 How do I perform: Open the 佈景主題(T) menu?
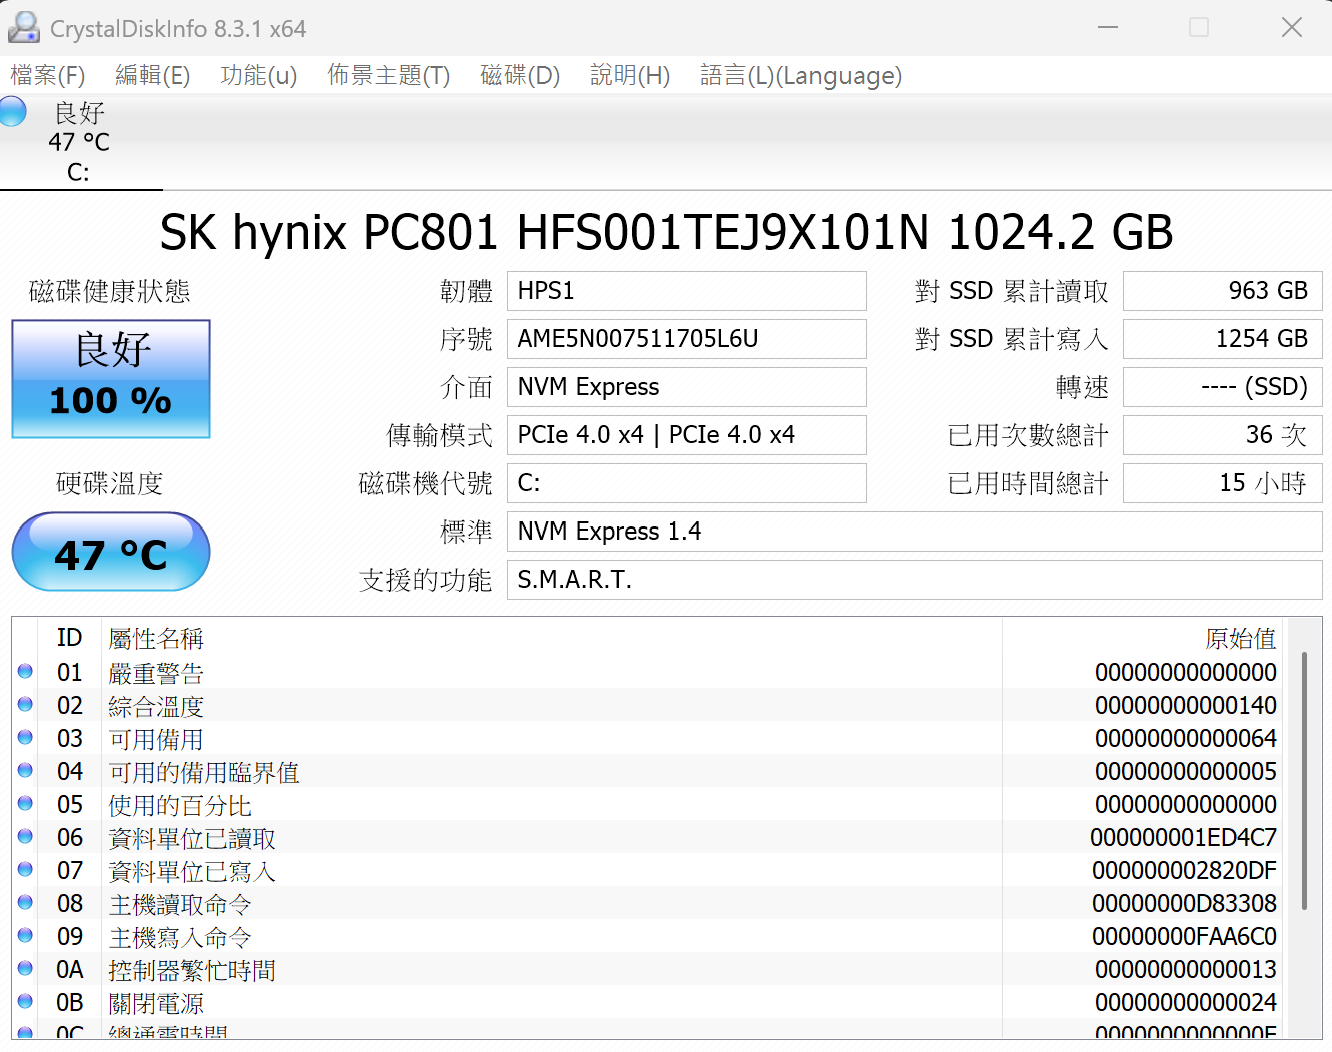tap(389, 76)
